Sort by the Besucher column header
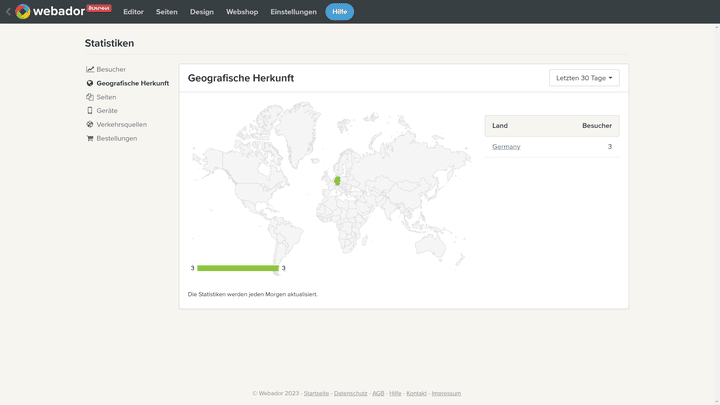 pyautogui.click(x=597, y=126)
